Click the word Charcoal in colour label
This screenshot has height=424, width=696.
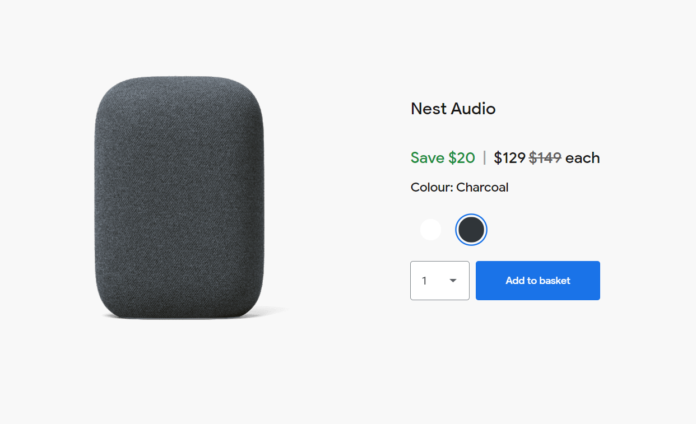[x=482, y=187]
